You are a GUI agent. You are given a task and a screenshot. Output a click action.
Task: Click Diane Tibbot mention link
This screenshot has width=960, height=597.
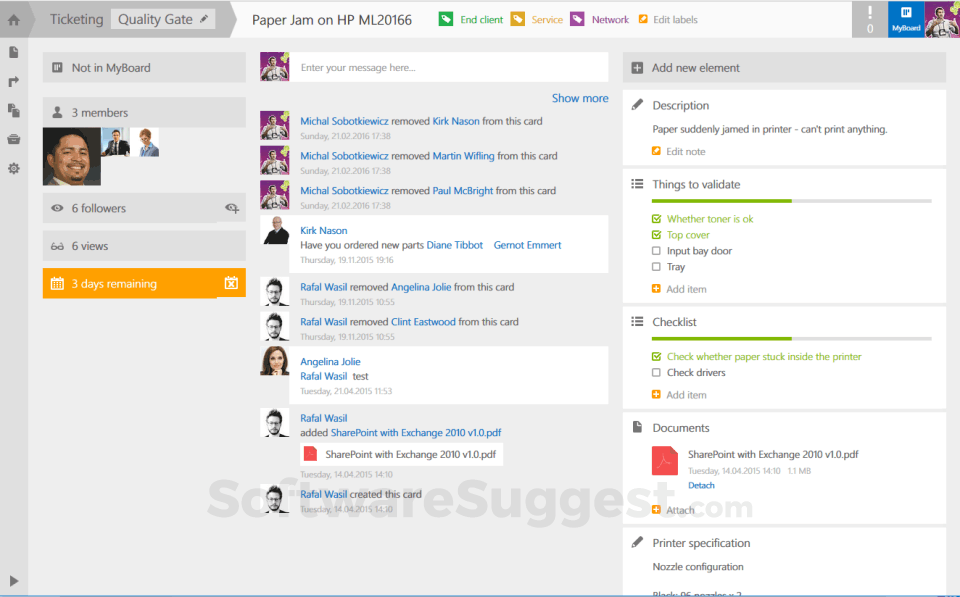coord(455,245)
